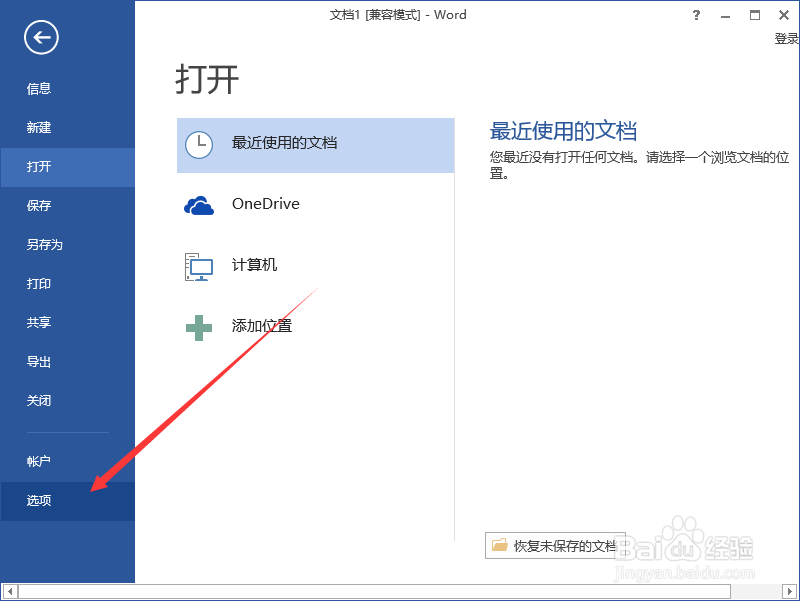Viewport: 800px width, 601px height.
Task: Click the computer monitor icon
Action: (x=199, y=267)
